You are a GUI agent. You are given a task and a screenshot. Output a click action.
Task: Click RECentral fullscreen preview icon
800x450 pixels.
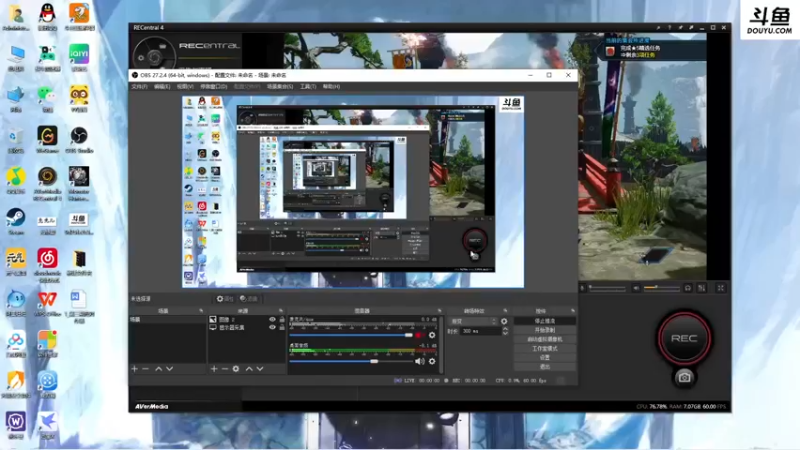click(x=720, y=288)
